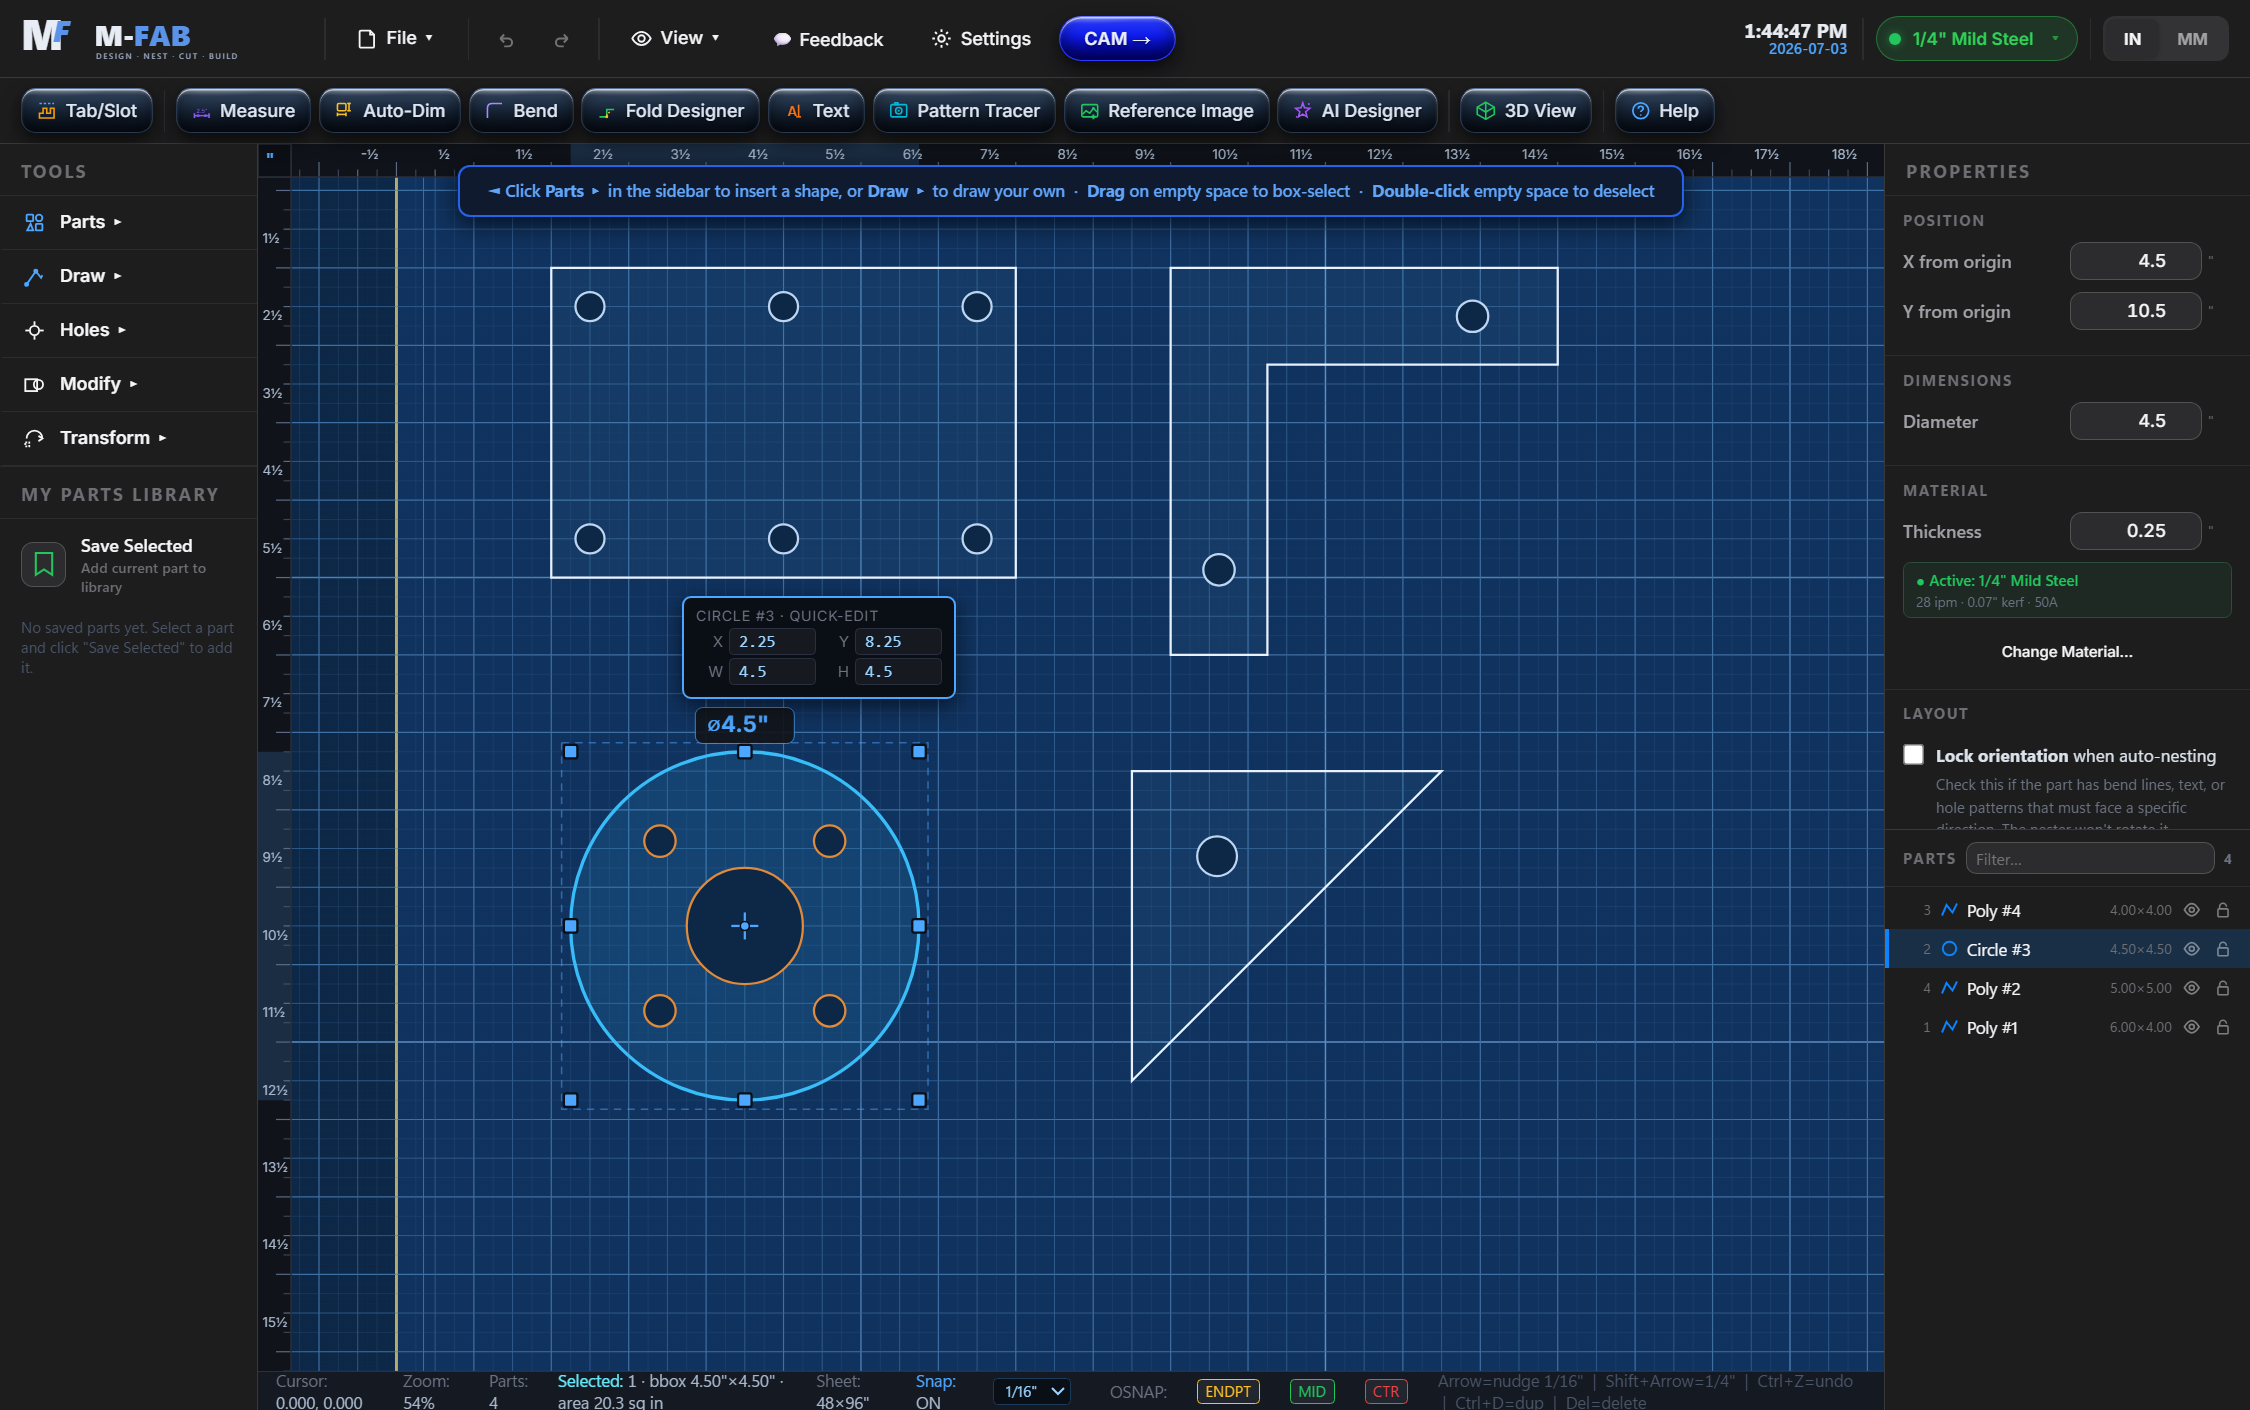The image size is (2250, 1410).
Task: Click quick-edit Y value 8.25
Action: [898, 642]
